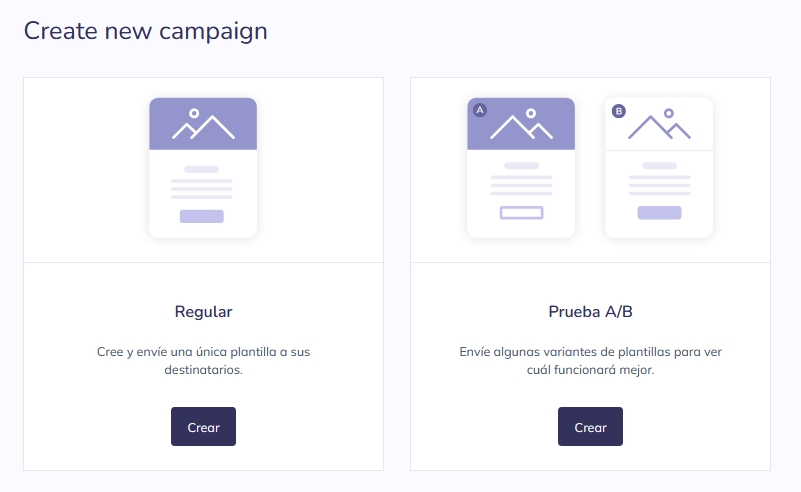801x492 pixels.
Task: Select the Prueba A/B campaign title
Action: pos(590,312)
